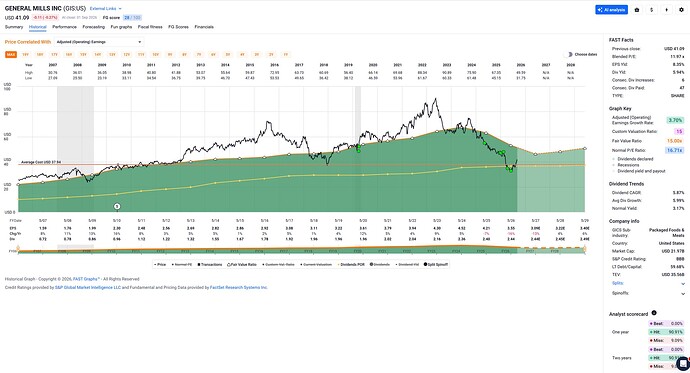The width and height of the screenshot is (690, 373).
Task: Click the split marker circle on chart
Action: [x=117, y=206]
